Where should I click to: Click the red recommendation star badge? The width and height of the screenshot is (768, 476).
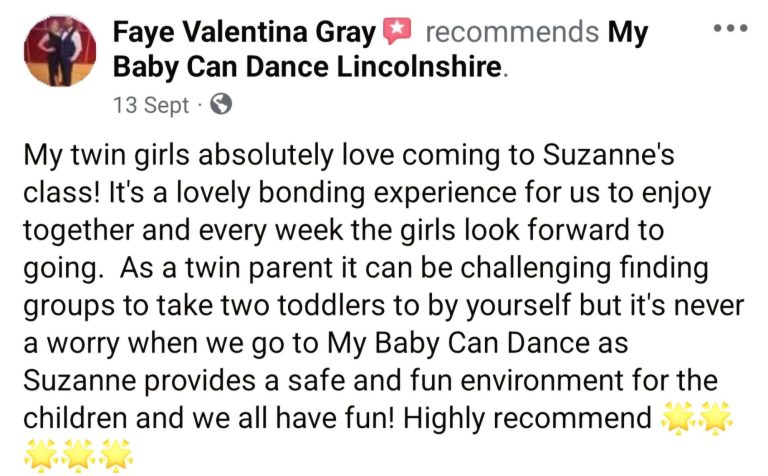click(x=397, y=31)
